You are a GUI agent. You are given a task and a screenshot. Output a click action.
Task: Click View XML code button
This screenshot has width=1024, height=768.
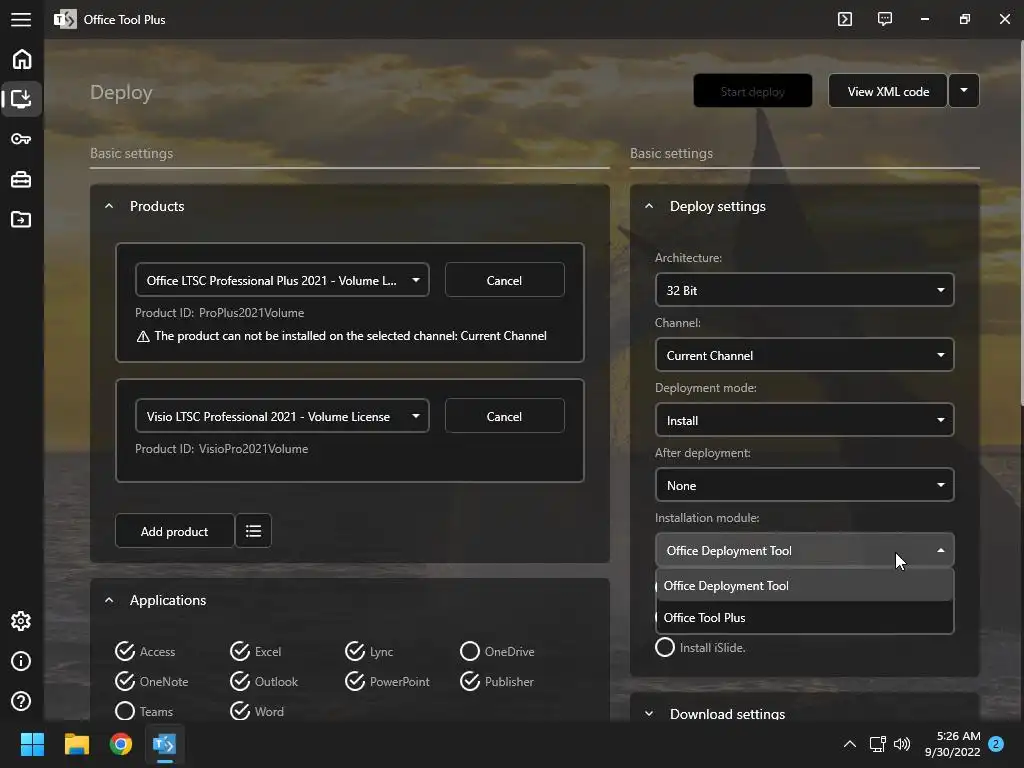tap(888, 91)
